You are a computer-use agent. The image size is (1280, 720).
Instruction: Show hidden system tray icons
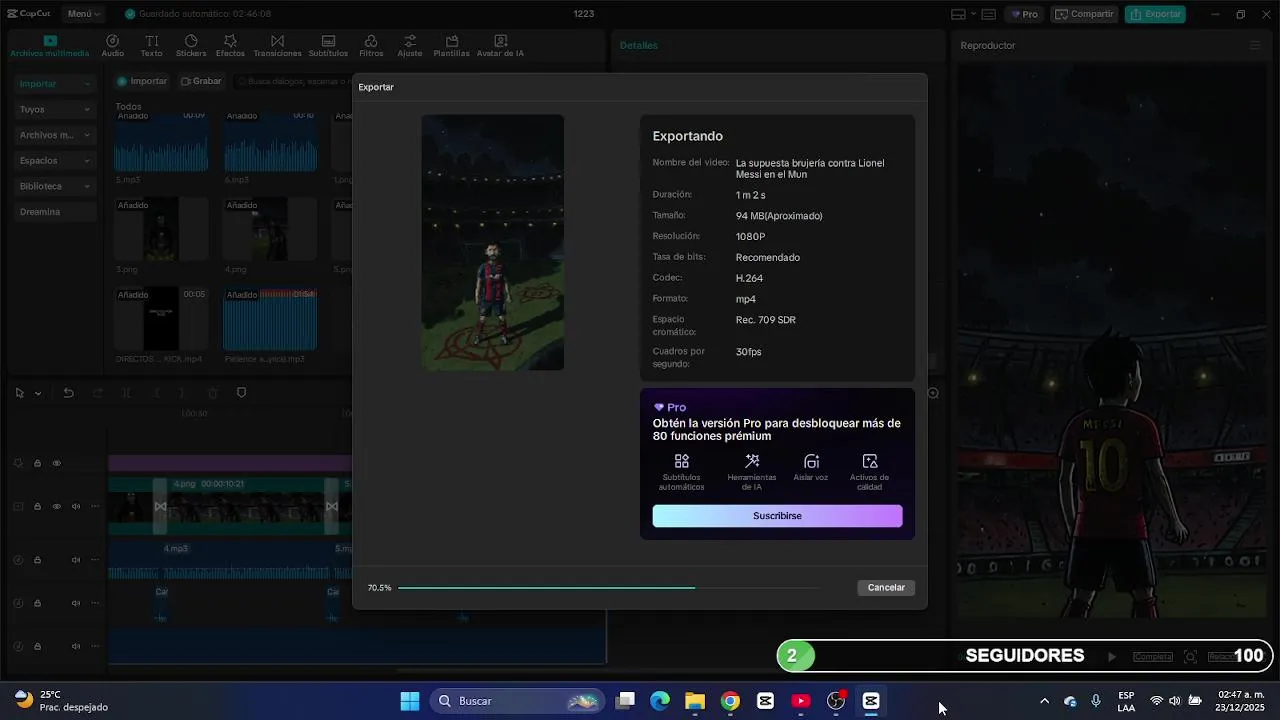pyautogui.click(x=1044, y=701)
